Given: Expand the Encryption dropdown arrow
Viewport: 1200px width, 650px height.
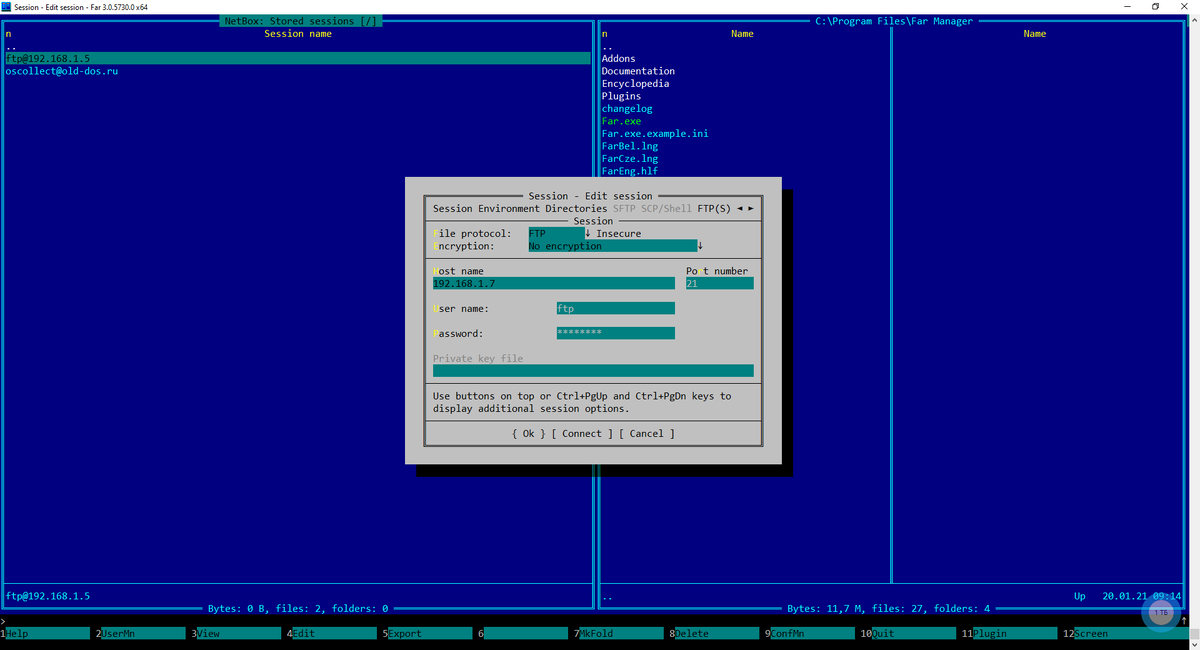Looking at the screenshot, I should (700, 246).
